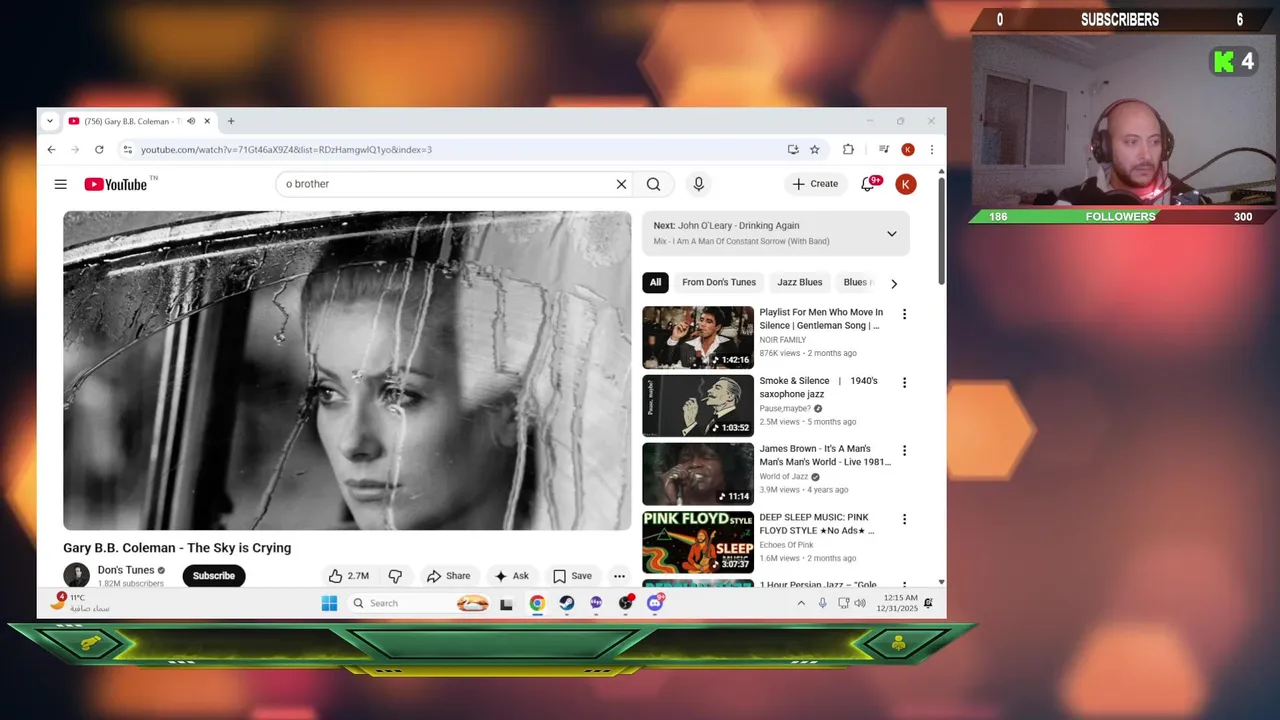1280x720 pixels.
Task: Open a new browser tab
Action: click(x=231, y=121)
